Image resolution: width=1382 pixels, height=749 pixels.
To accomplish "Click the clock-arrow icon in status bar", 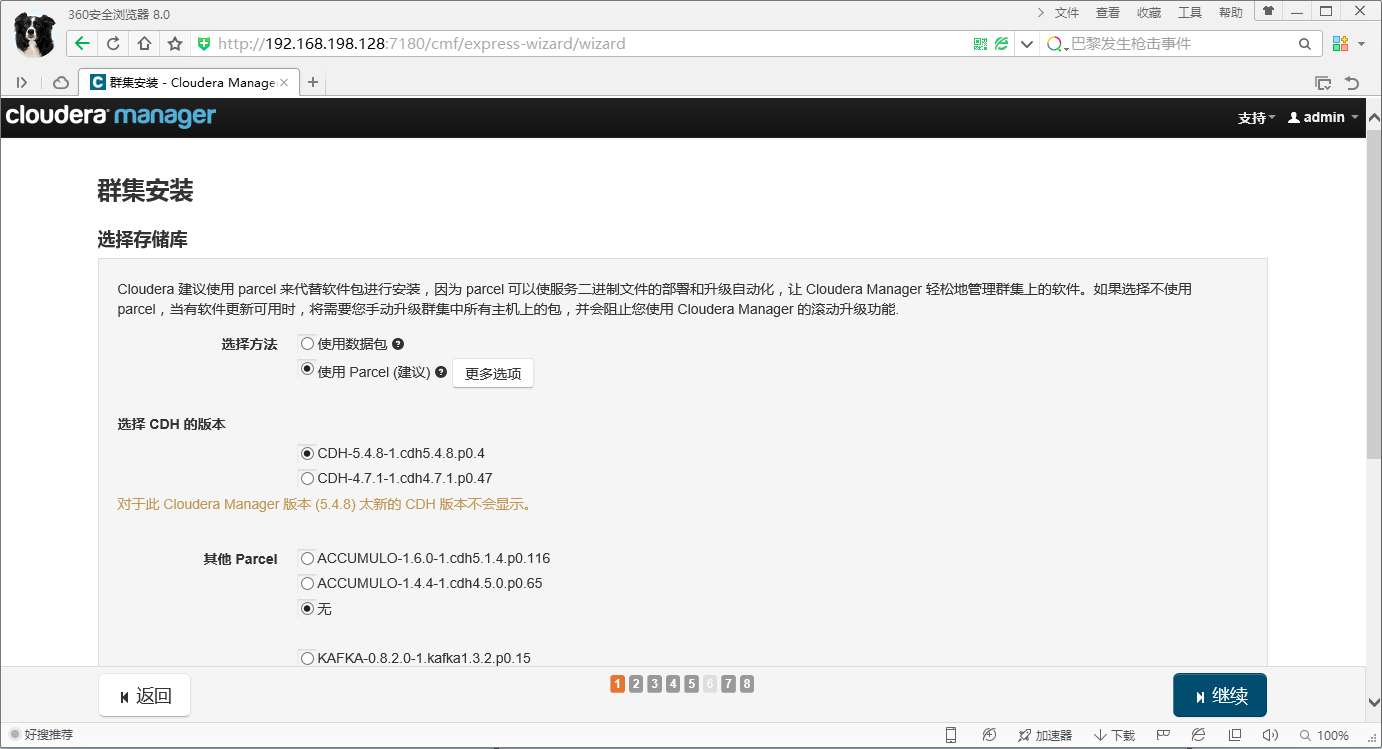I will (989, 735).
